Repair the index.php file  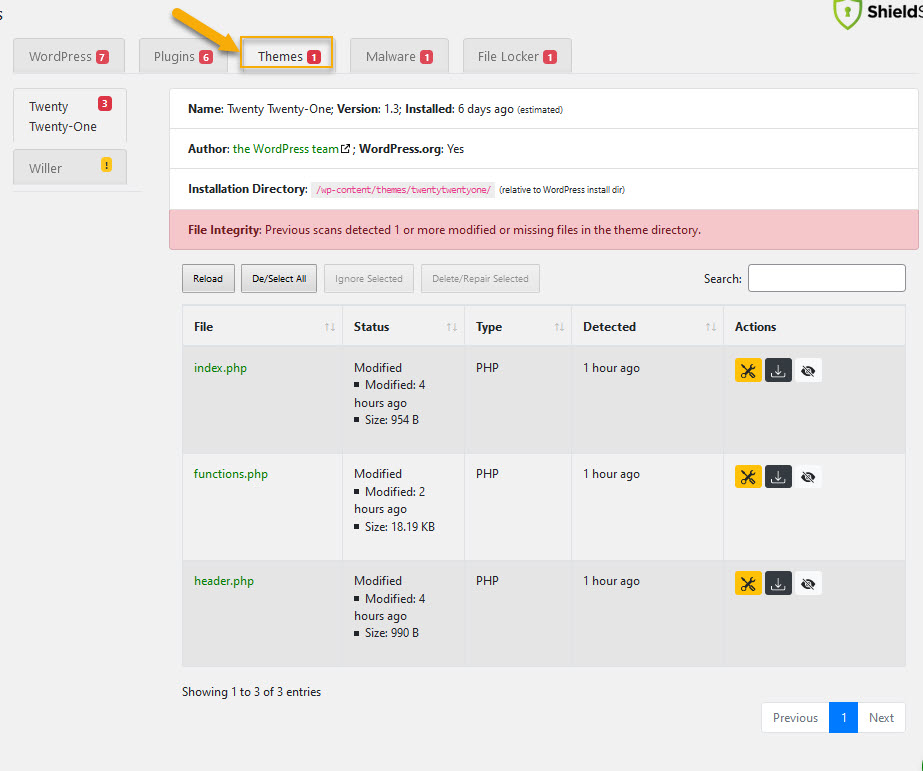click(x=748, y=371)
